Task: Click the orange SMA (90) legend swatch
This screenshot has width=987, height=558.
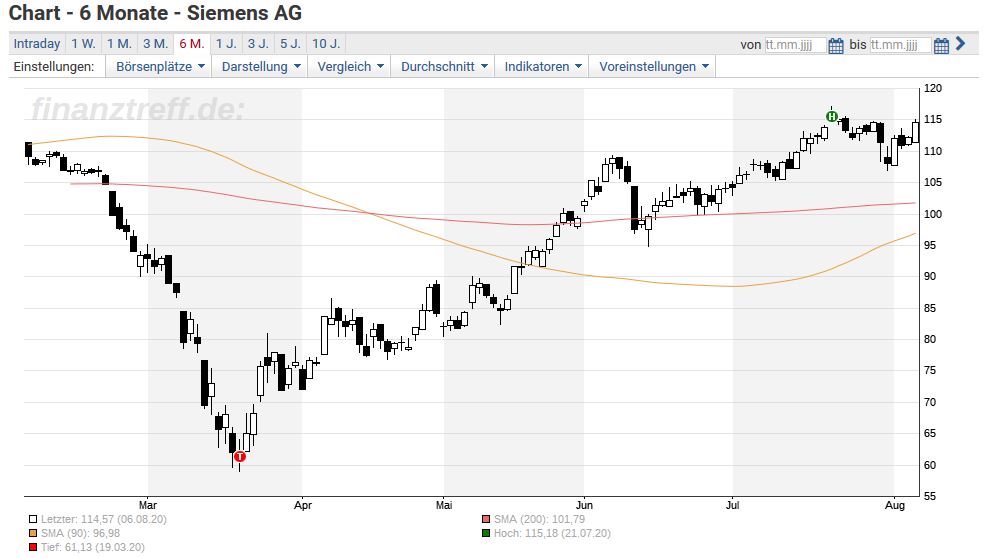Action: 33,533
